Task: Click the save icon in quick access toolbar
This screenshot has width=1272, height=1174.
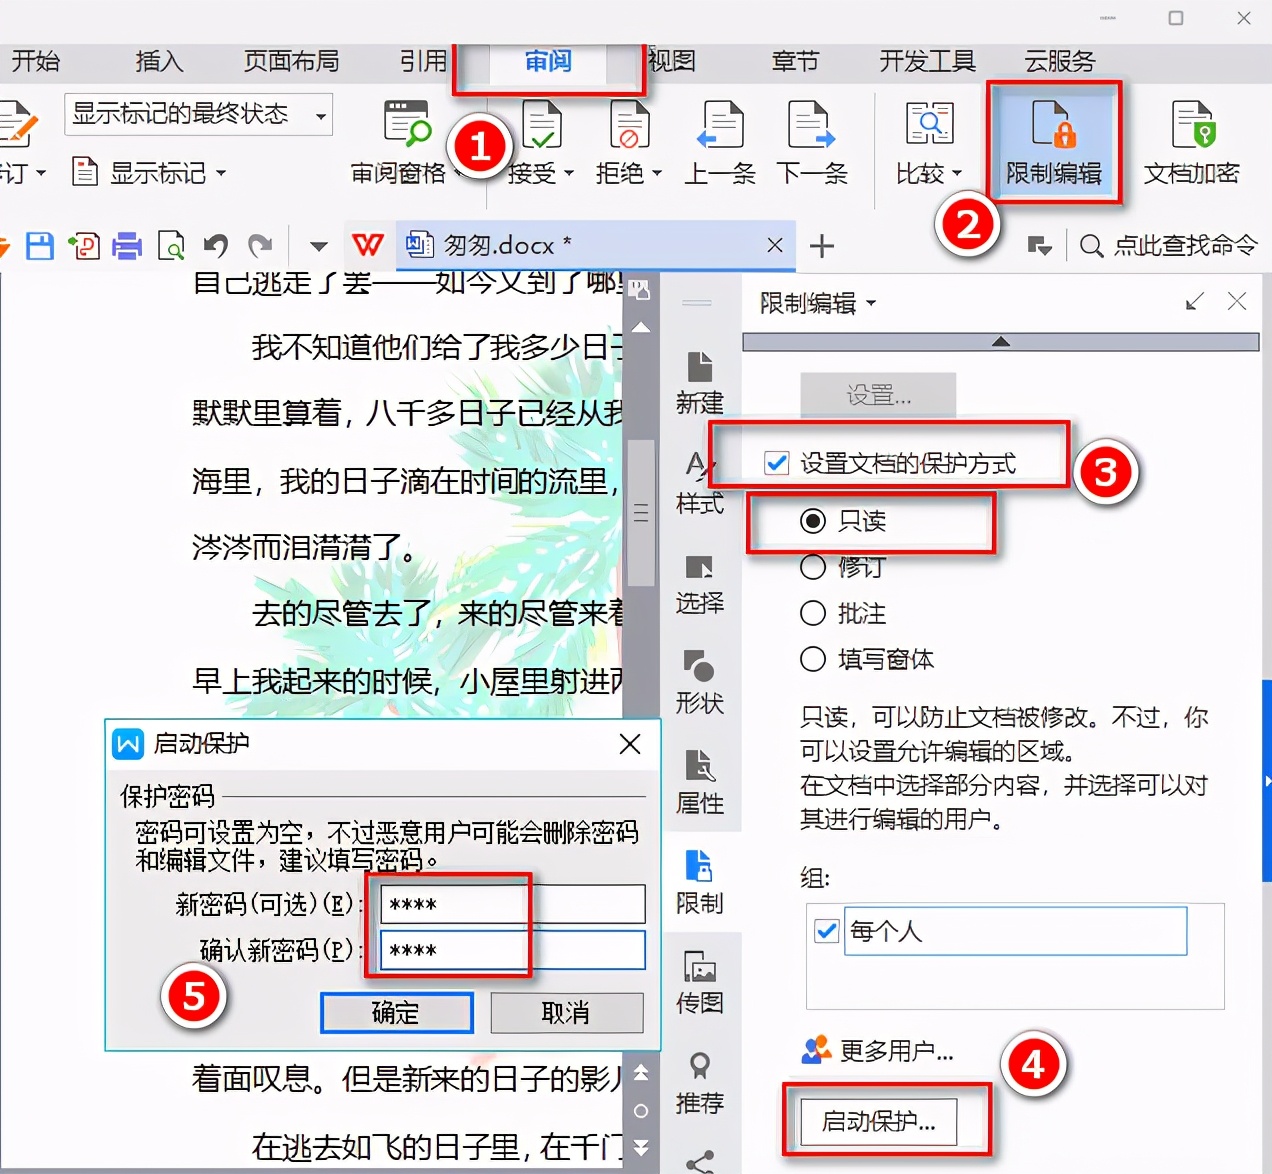Action: point(39,245)
